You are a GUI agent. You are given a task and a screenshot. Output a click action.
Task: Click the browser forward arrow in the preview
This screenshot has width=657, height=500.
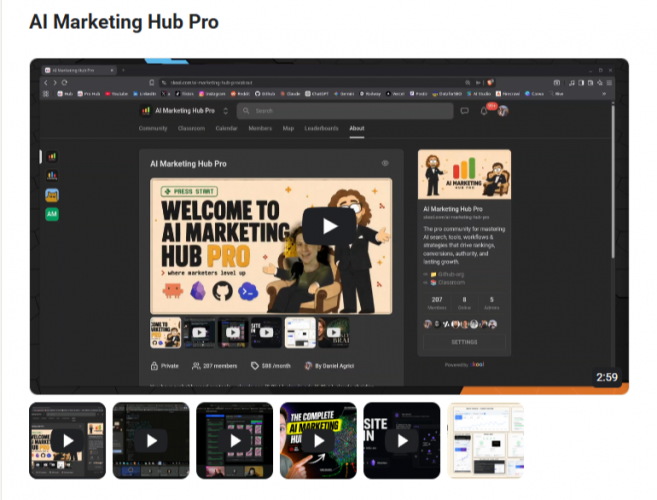pos(55,83)
